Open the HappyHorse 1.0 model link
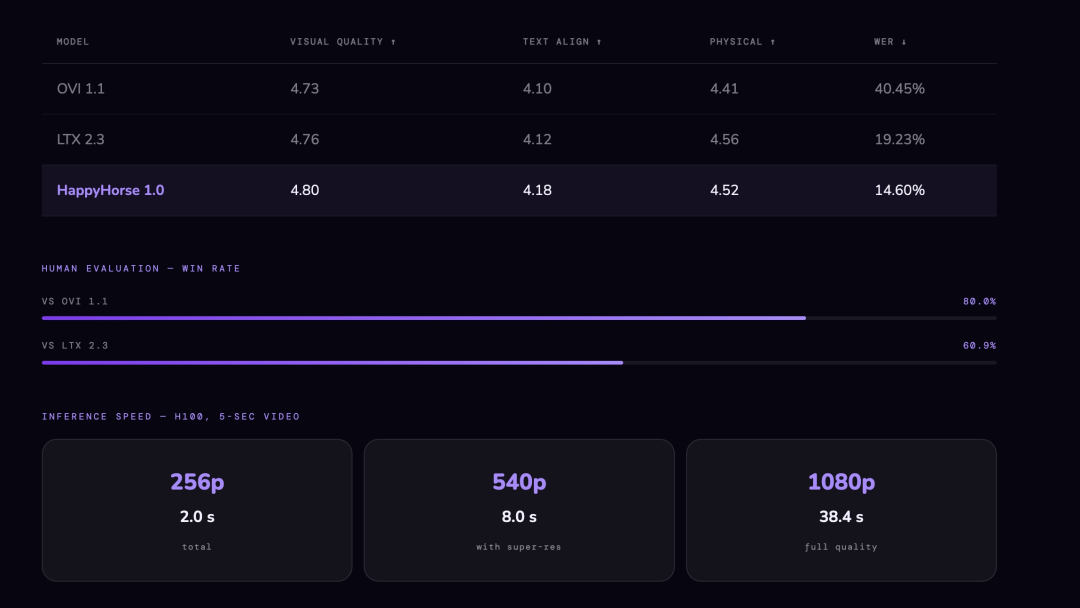Viewport: 1080px width, 608px height. tap(110, 190)
